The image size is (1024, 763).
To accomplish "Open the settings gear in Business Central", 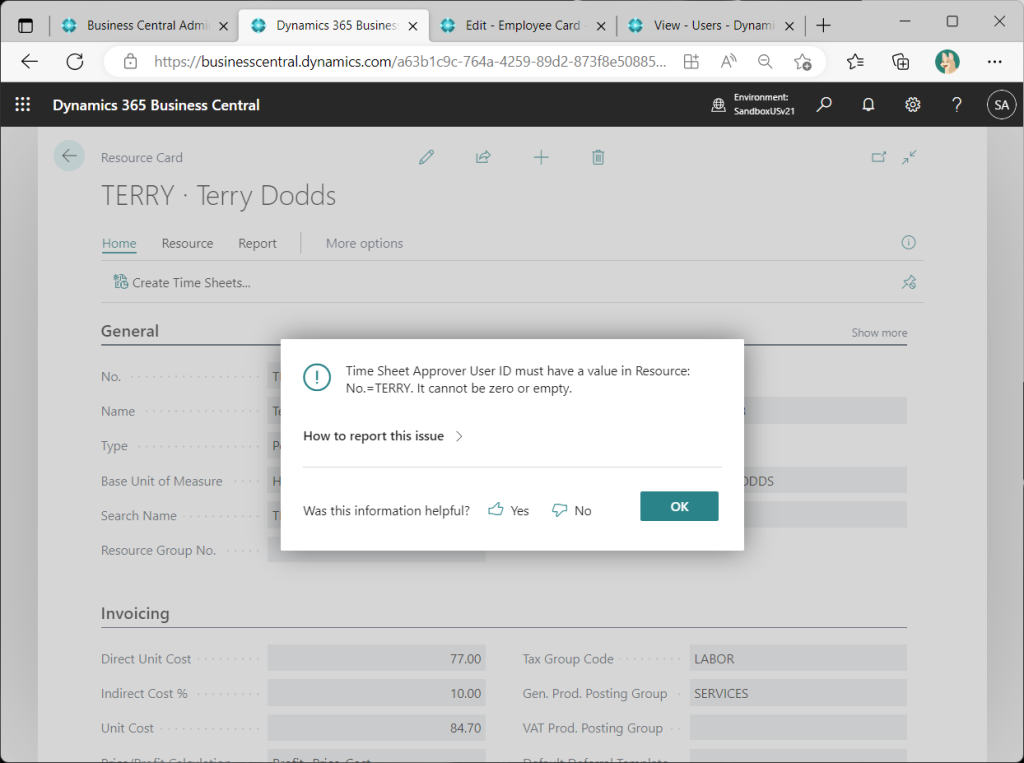I will pyautogui.click(x=912, y=105).
